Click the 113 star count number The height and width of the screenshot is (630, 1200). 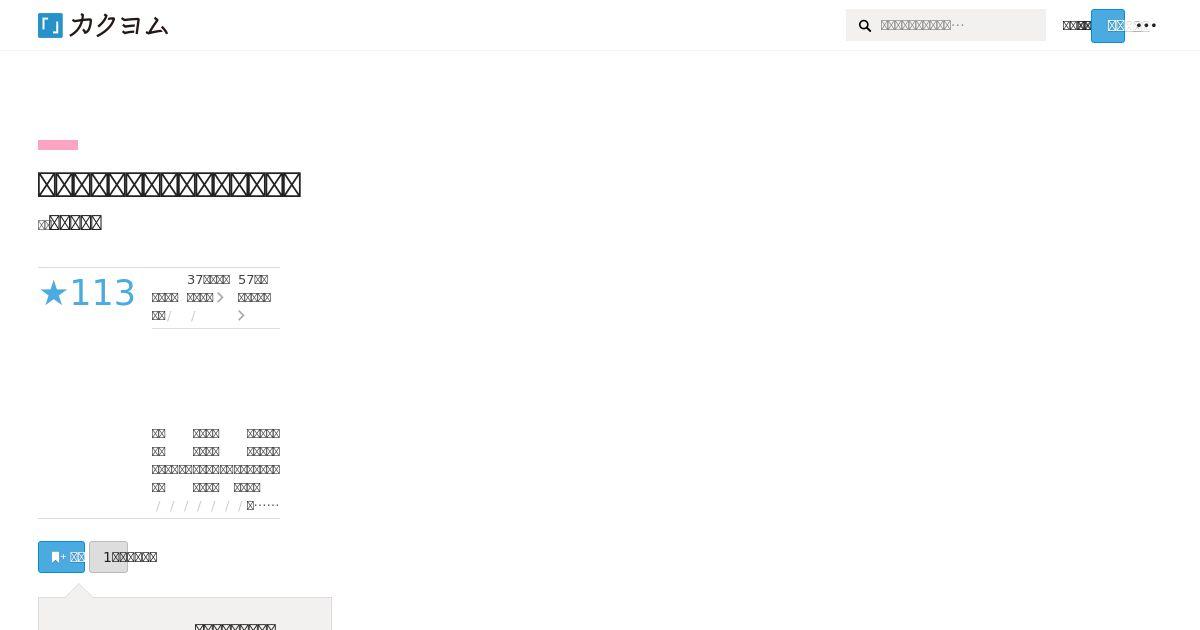[x=102, y=293]
